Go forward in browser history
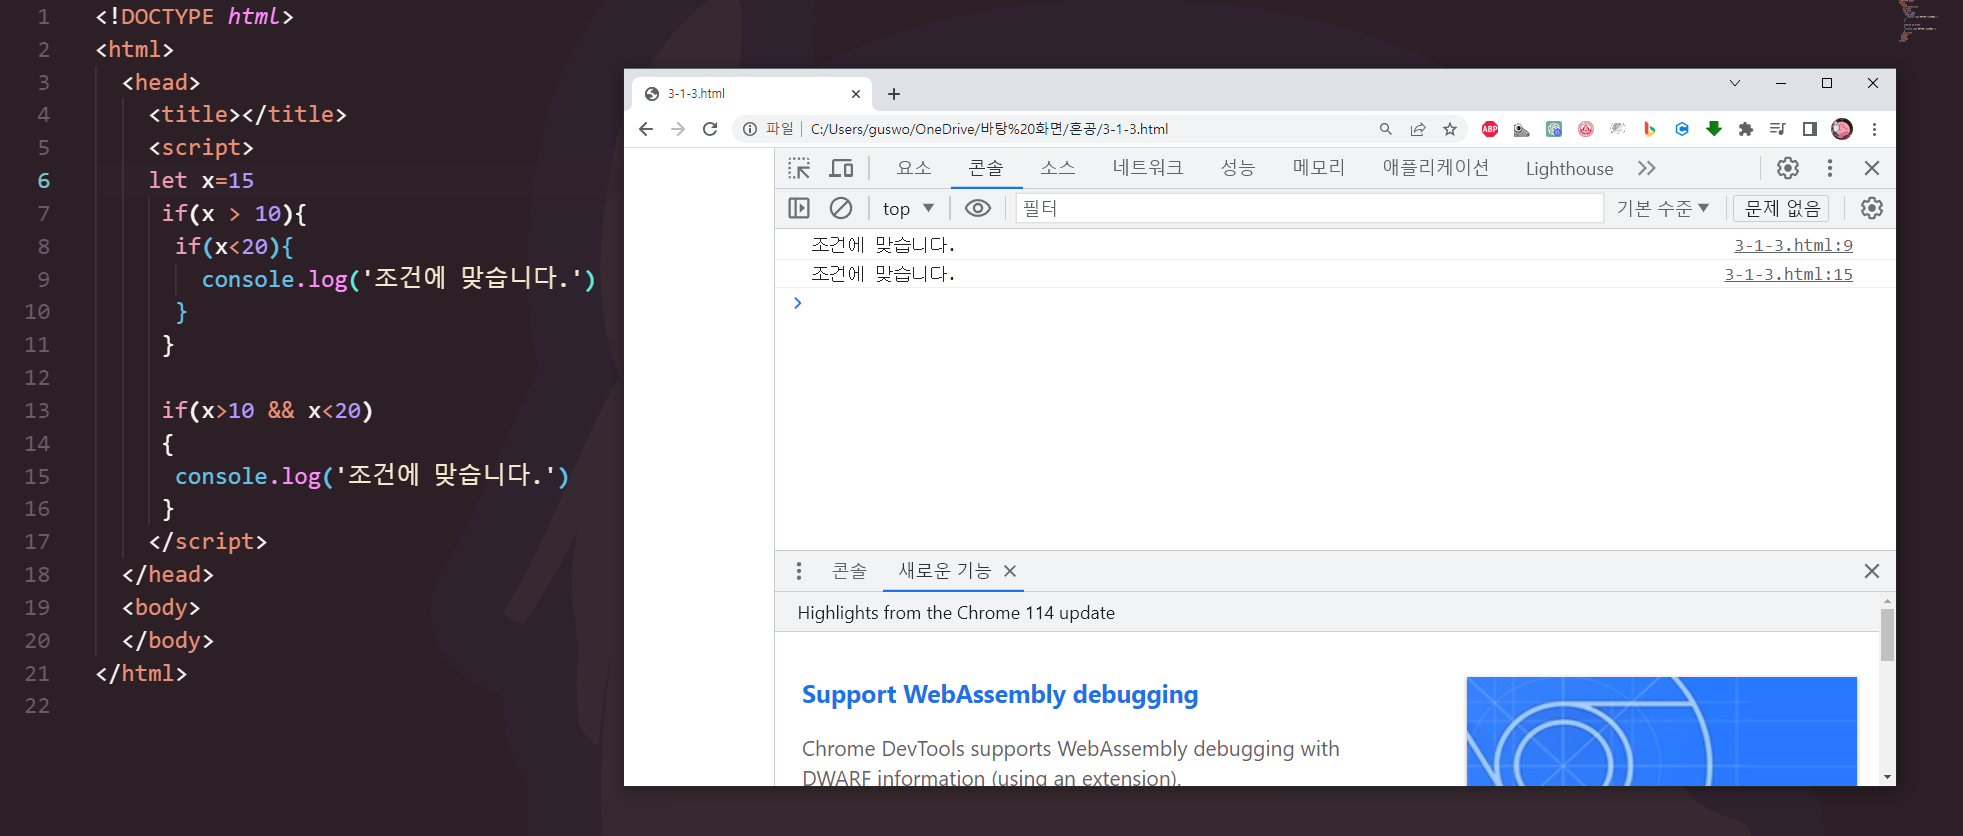 click(x=678, y=129)
